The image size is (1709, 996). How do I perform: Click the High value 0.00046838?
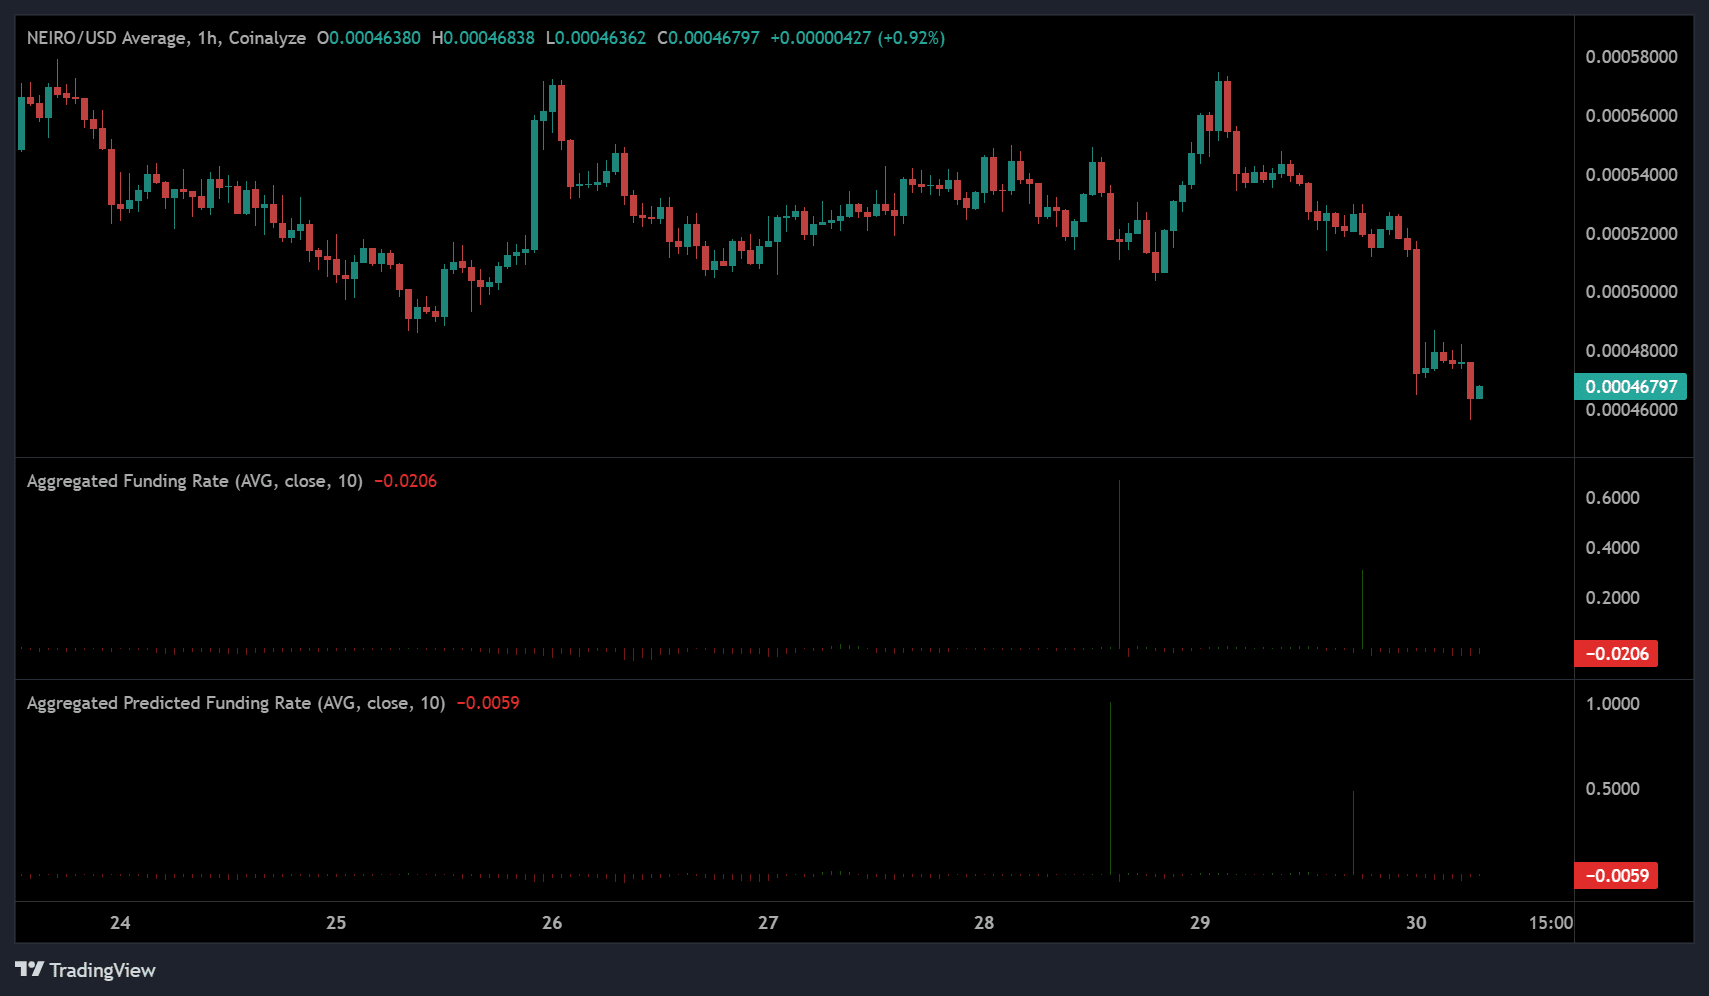[x=489, y=38]
